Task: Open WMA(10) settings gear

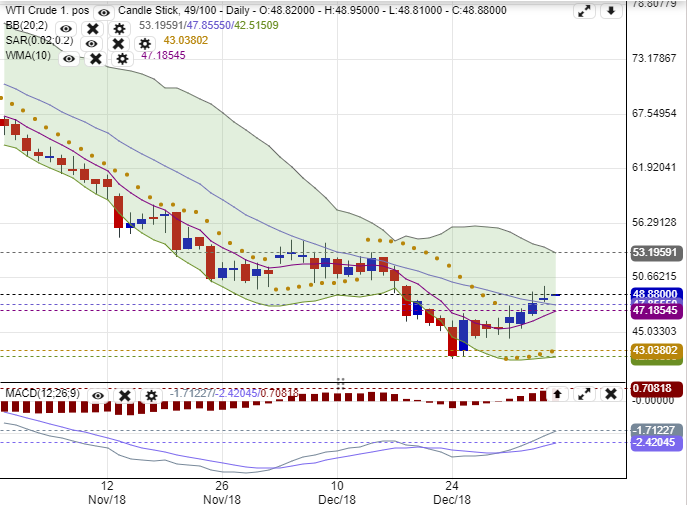Action: 122,59
